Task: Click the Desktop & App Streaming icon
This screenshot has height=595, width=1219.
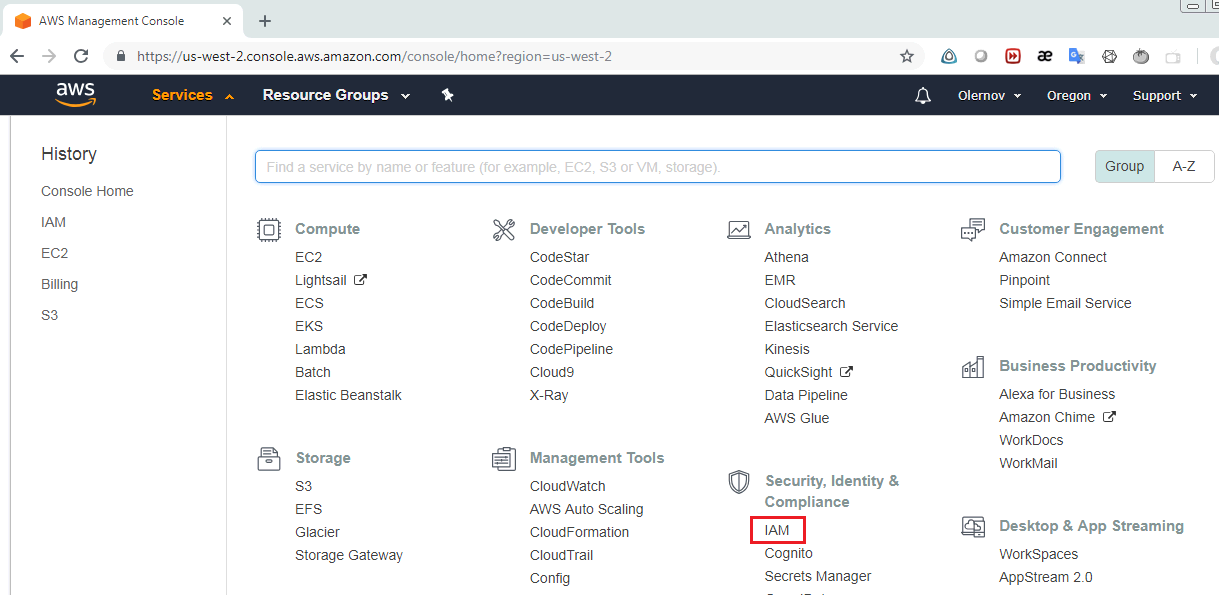Action: 973,527
